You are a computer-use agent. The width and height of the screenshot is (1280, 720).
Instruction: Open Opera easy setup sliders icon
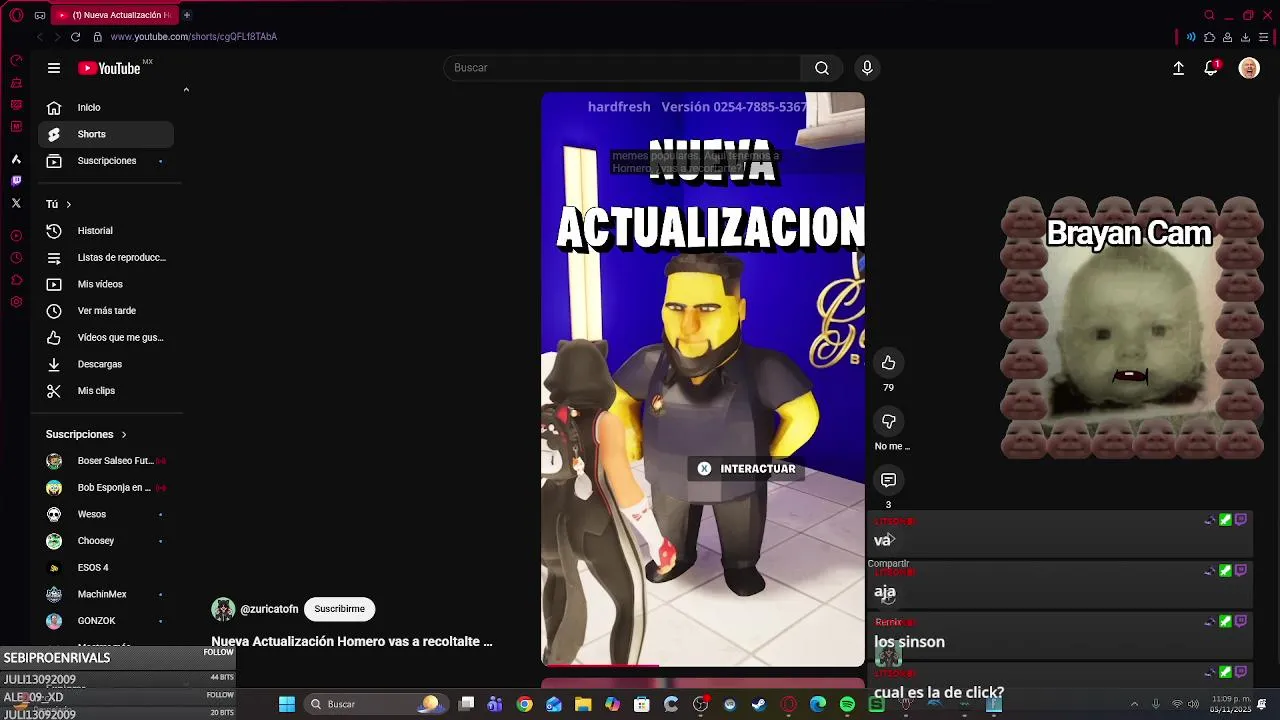(1264, 37)
